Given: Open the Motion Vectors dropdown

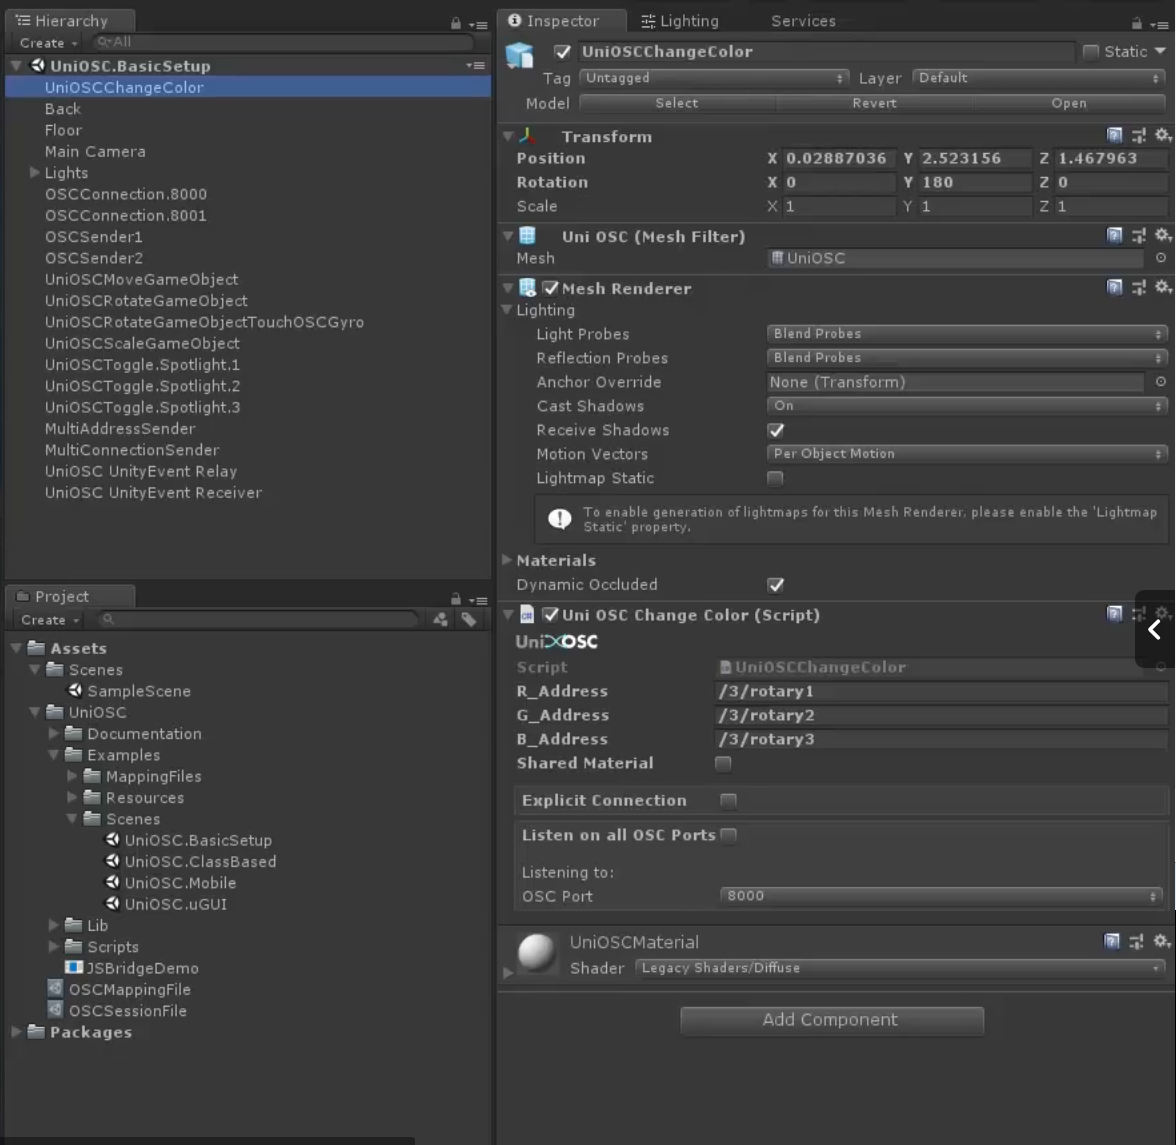Looking at the screenshot, I should tap(967, 454).
